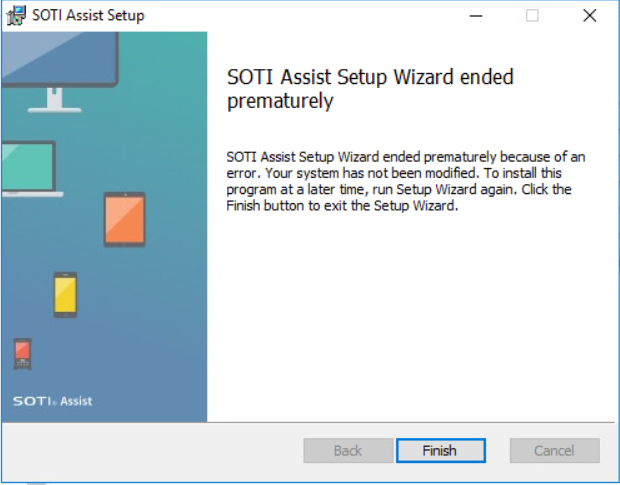
Task: Click the red rugged handheld device illustration
Action: pos(23,354)
